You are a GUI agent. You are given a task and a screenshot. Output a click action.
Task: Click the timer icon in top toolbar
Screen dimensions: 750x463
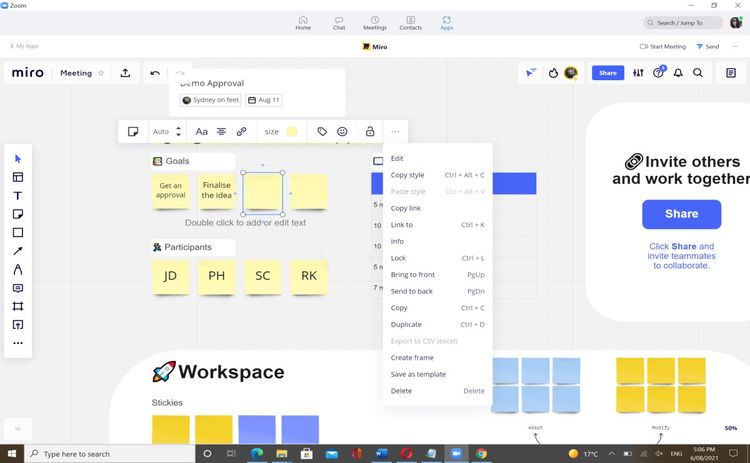coord(553,73)
